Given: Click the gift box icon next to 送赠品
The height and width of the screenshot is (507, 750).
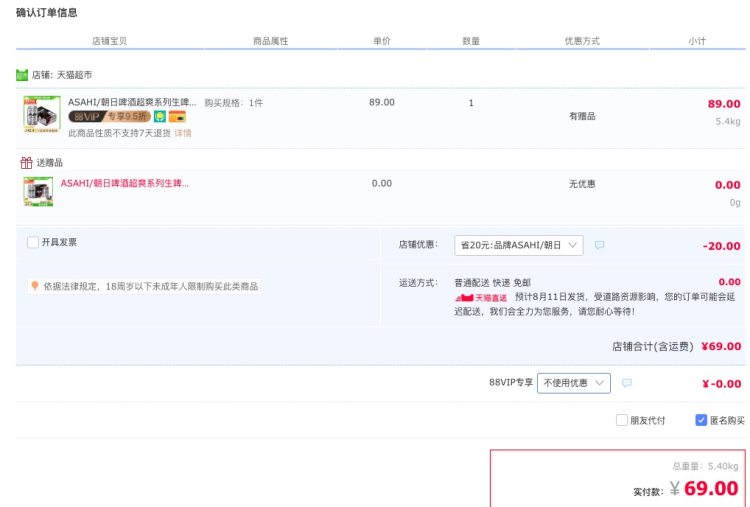Looking at the screenshot, I should 26,163.
